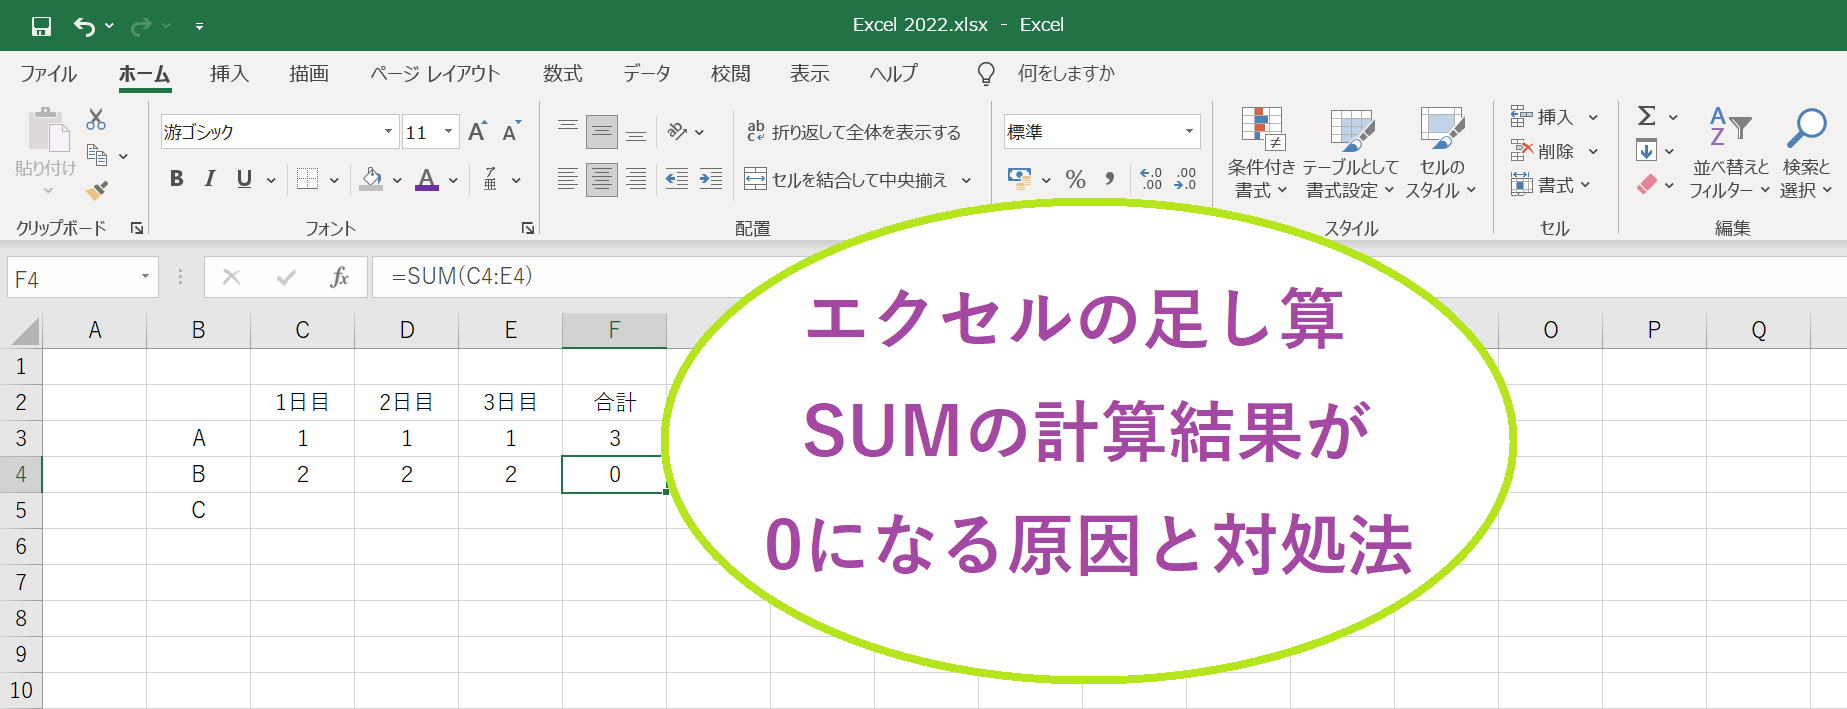The image size is (1847, 709).
Task: Apply cell borders with the border icon
Action: pos(308,179)
